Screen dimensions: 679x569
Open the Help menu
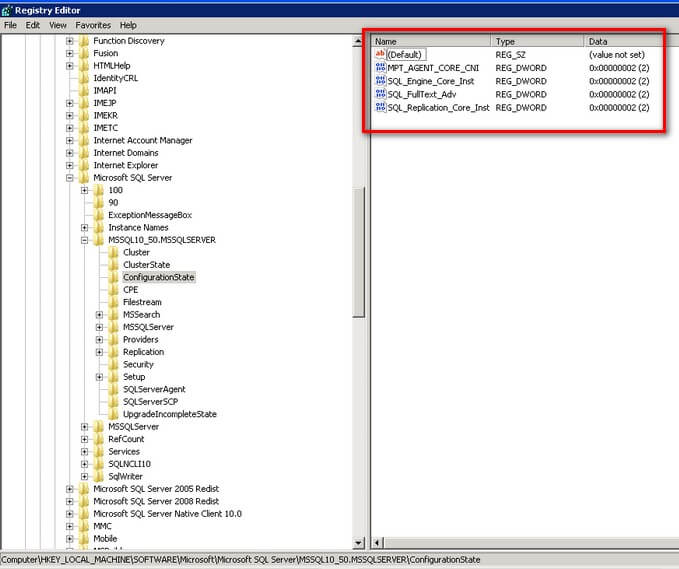point(128,25)
